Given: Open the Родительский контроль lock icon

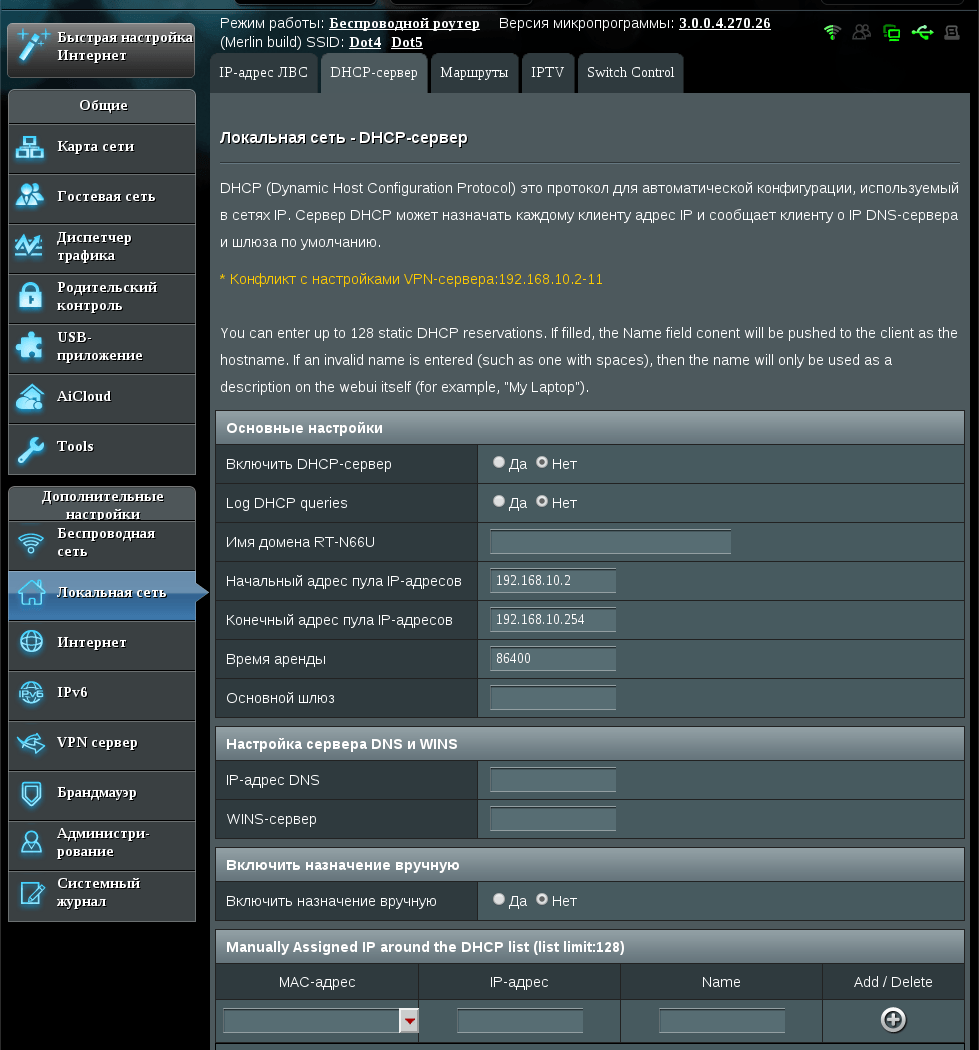Looking at the screenshot, I should 31,297.
